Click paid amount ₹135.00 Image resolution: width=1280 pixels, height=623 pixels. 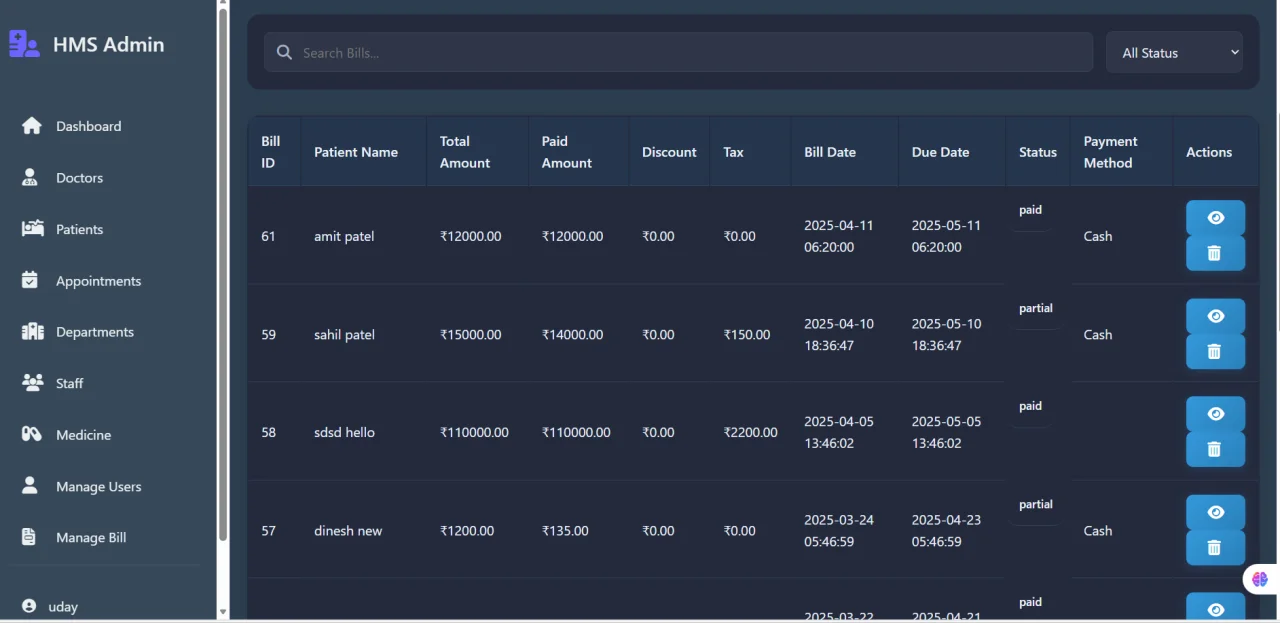(x=565, y=531)
